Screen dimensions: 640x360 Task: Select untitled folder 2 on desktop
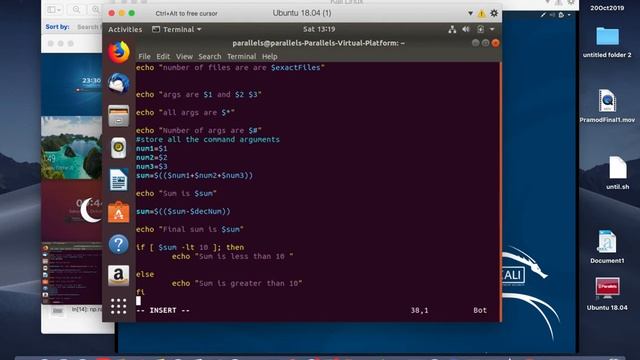(607, 42)
